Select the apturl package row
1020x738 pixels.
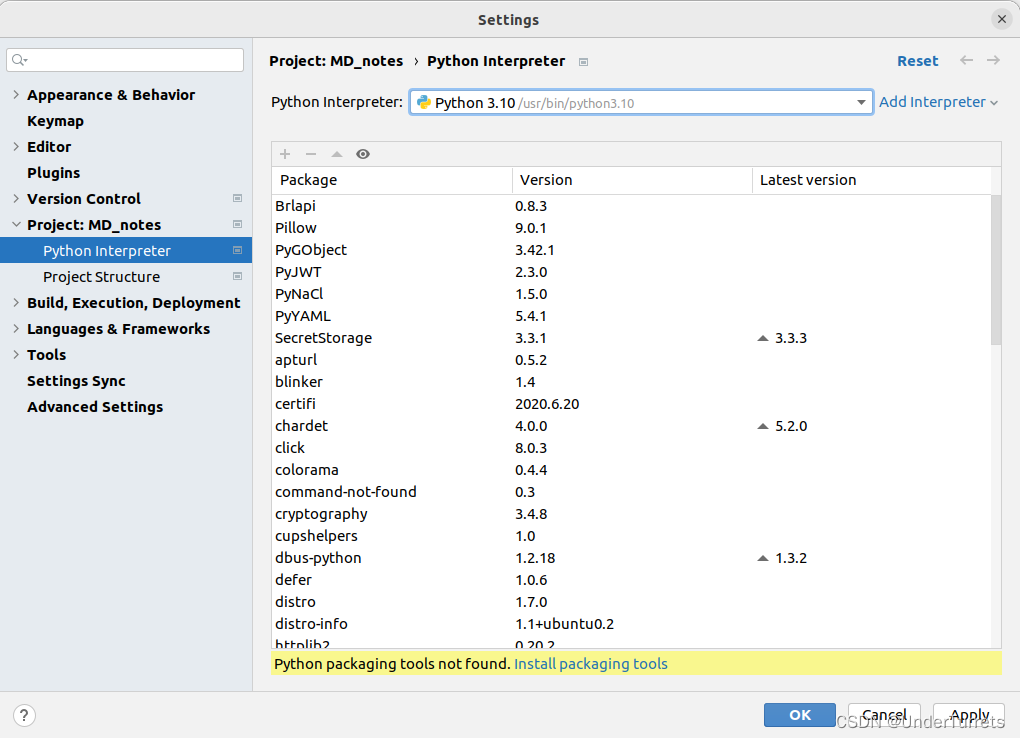click(632, 361)
